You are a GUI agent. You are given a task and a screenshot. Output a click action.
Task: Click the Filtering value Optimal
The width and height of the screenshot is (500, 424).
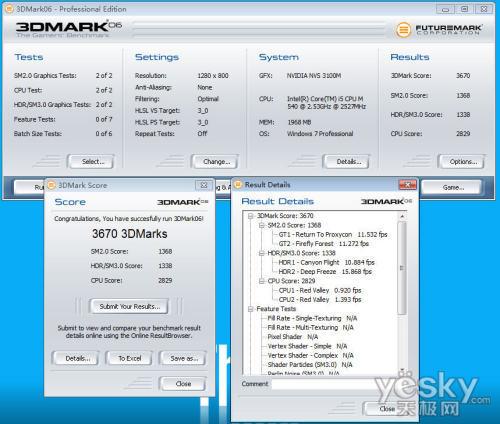point(208,99)
